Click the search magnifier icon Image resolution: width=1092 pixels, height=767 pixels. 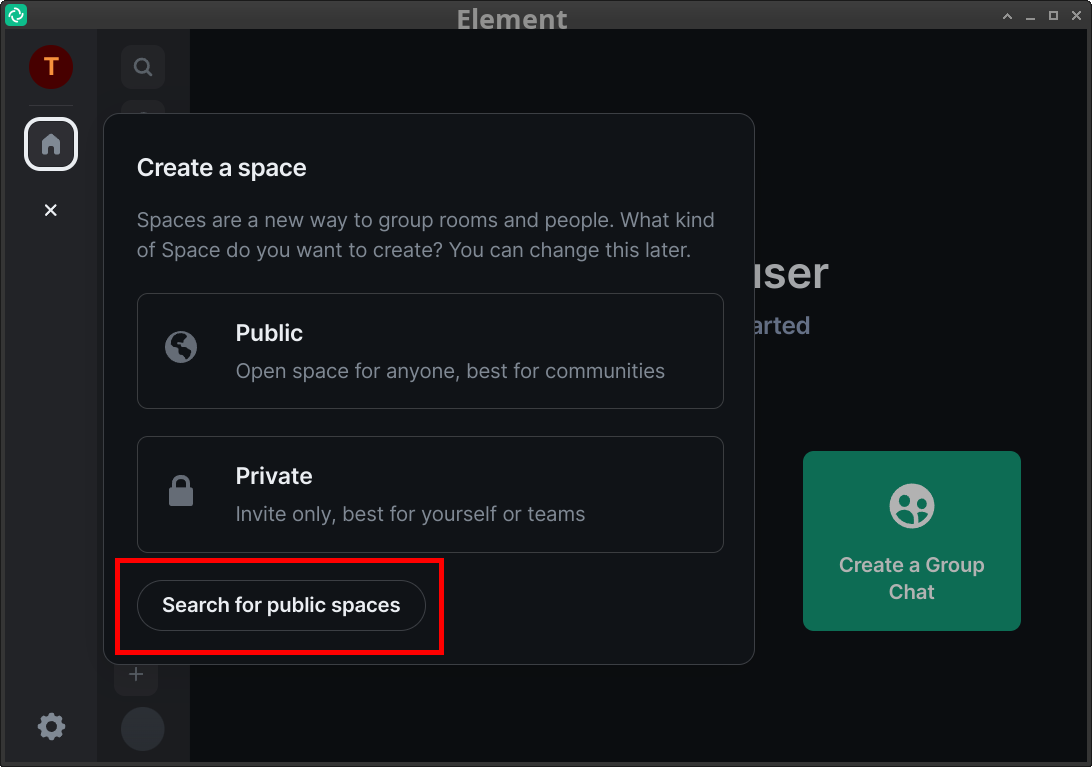click(143, 68)
